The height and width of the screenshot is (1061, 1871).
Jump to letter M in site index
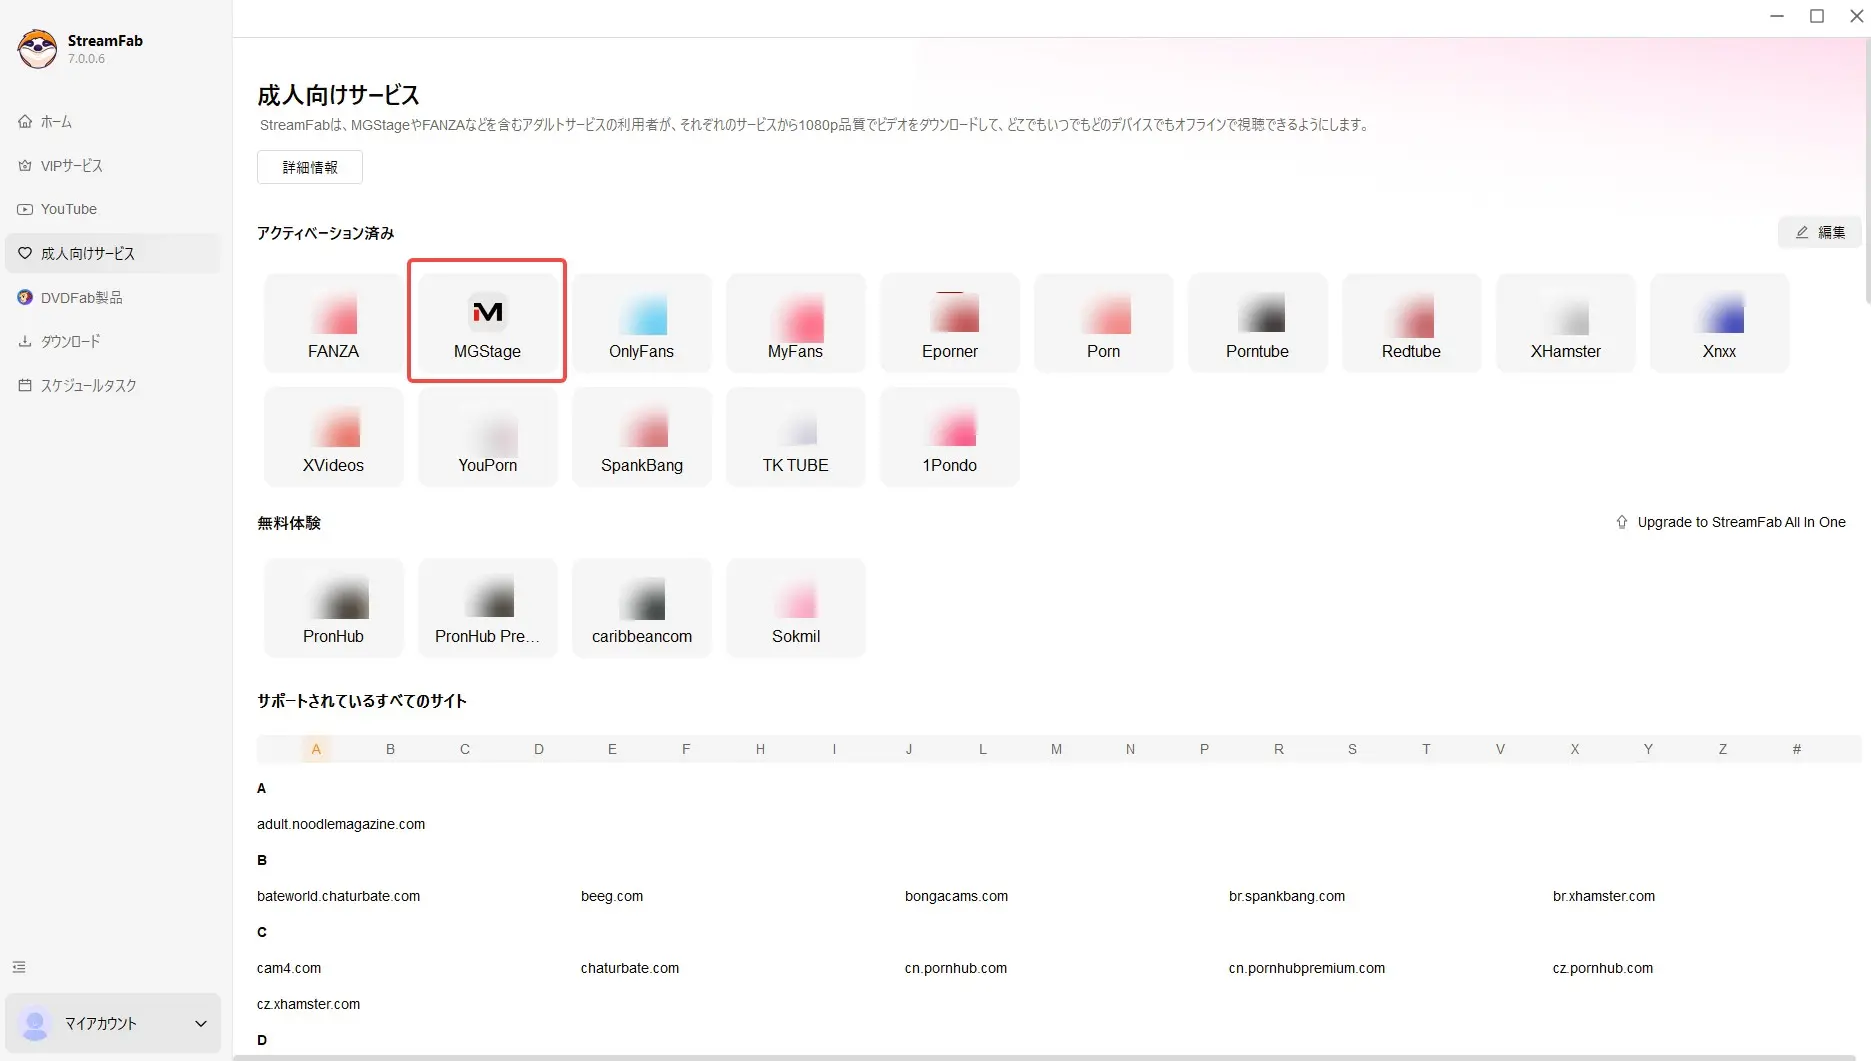pyautogui.click(x=1056, y=749)
